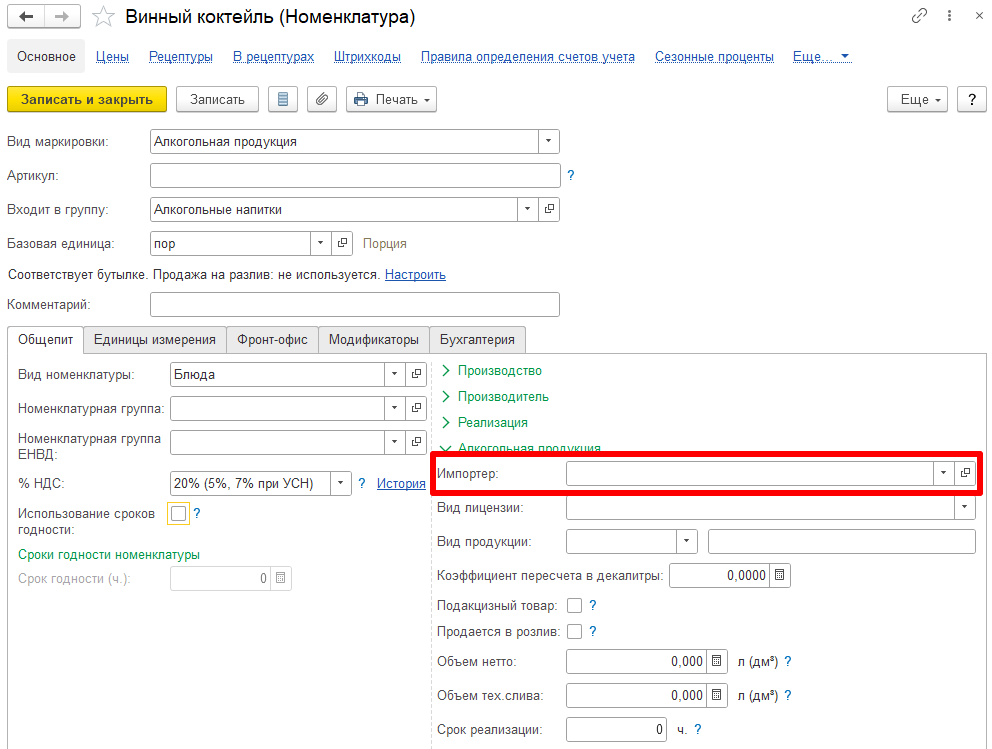Open Импортер item form icon
The width and height of the screenshot is (992, 749).
click(x=965, y=473)
